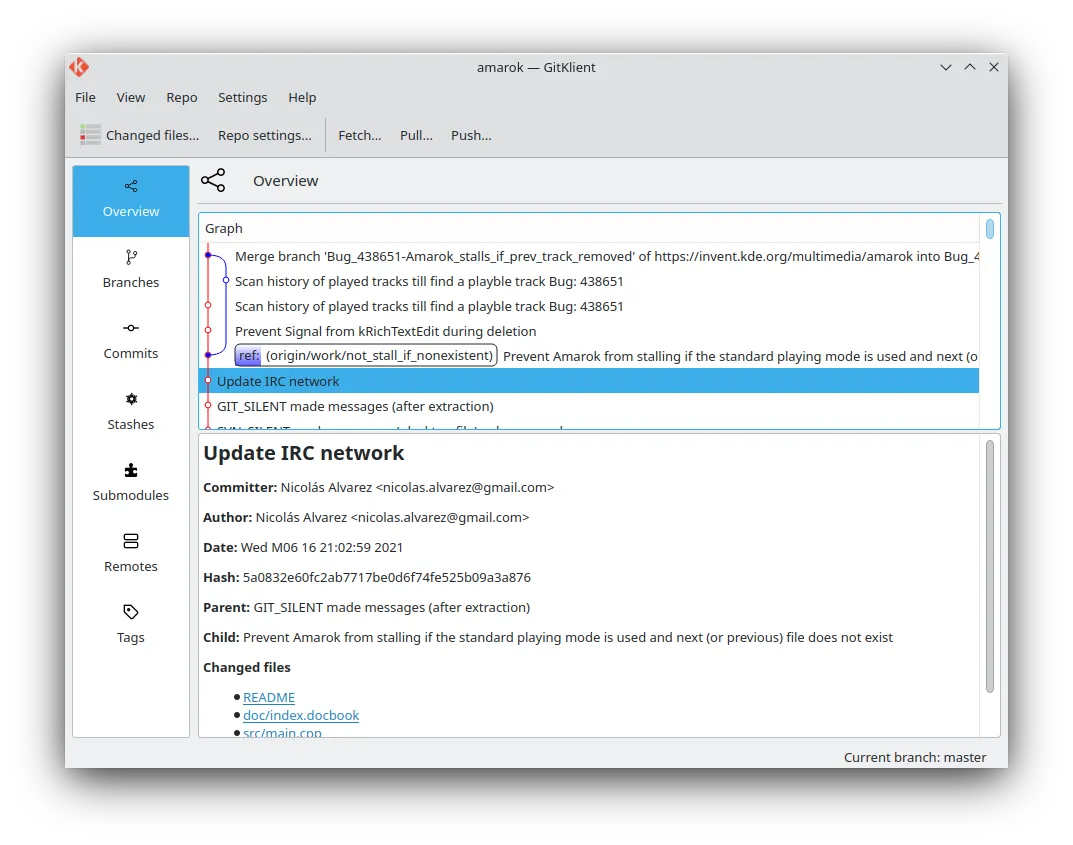Click the Stashes gear icon in sidebar
The image size is (1073, 845).
(x=130, y=399)
